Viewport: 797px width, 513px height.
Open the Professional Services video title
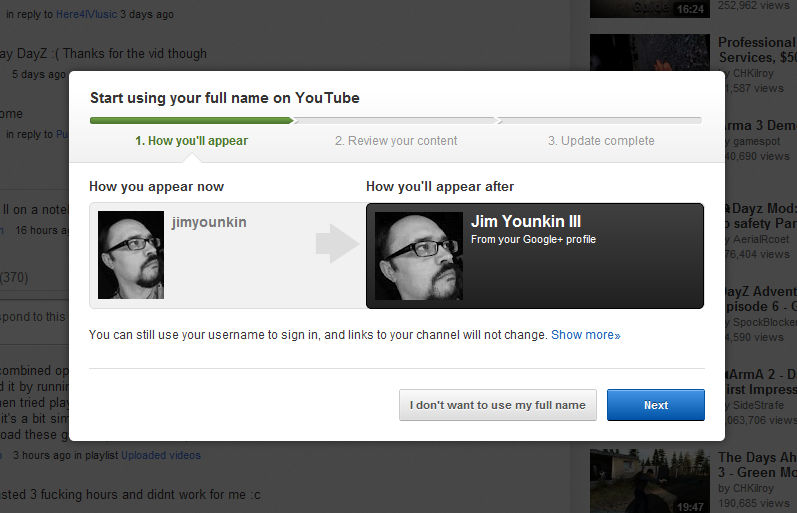(757, 50)
